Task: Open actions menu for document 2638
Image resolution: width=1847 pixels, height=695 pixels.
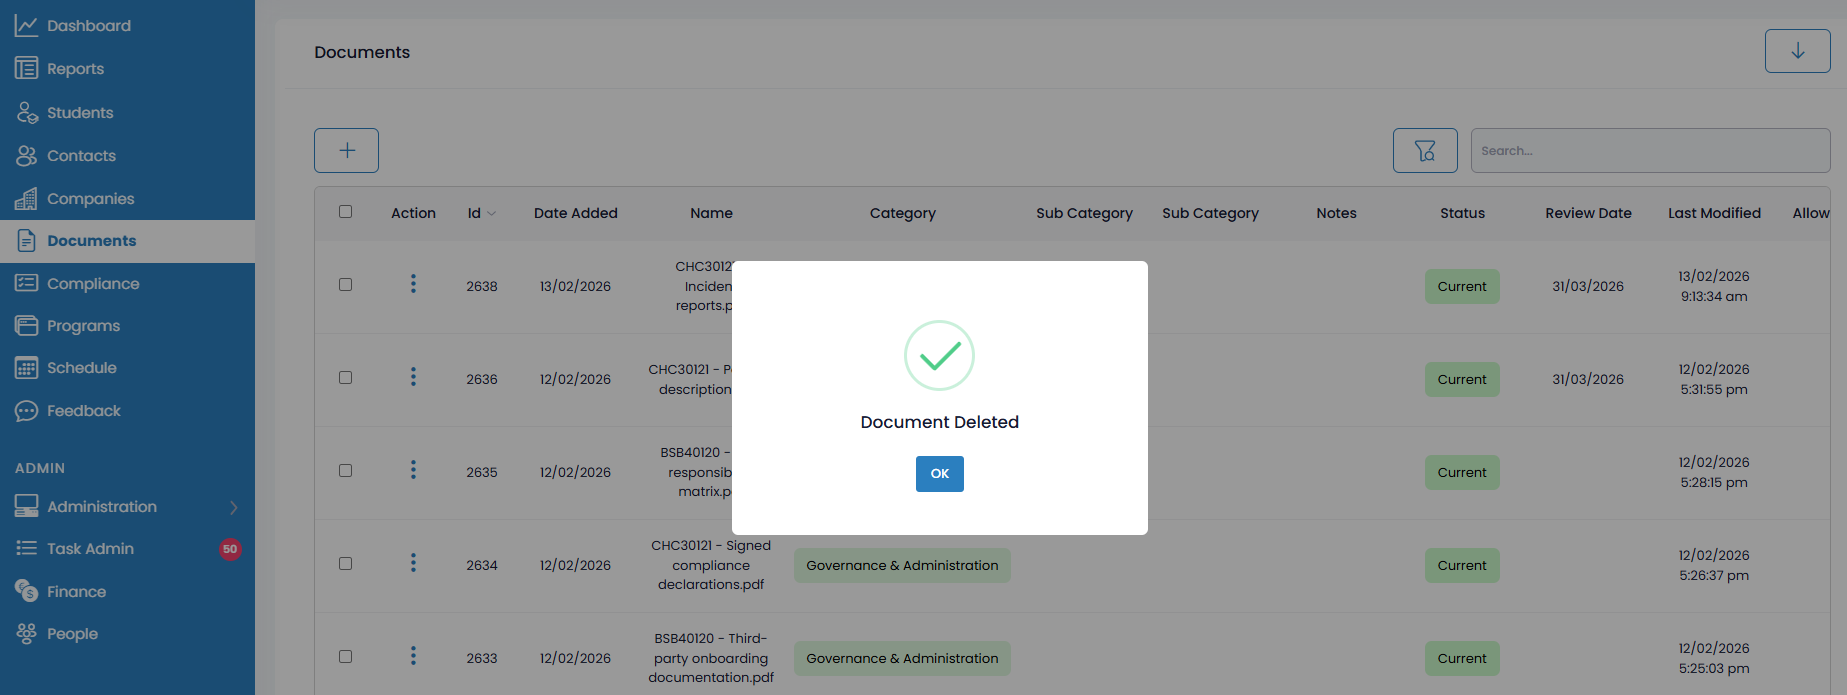Action: [413, 285]
